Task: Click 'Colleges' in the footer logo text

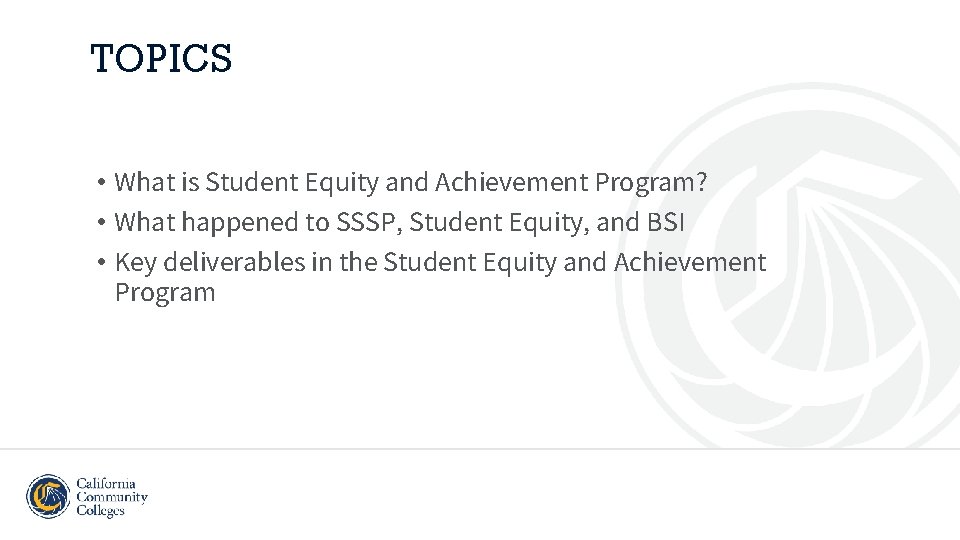Action: click(100, 511)
